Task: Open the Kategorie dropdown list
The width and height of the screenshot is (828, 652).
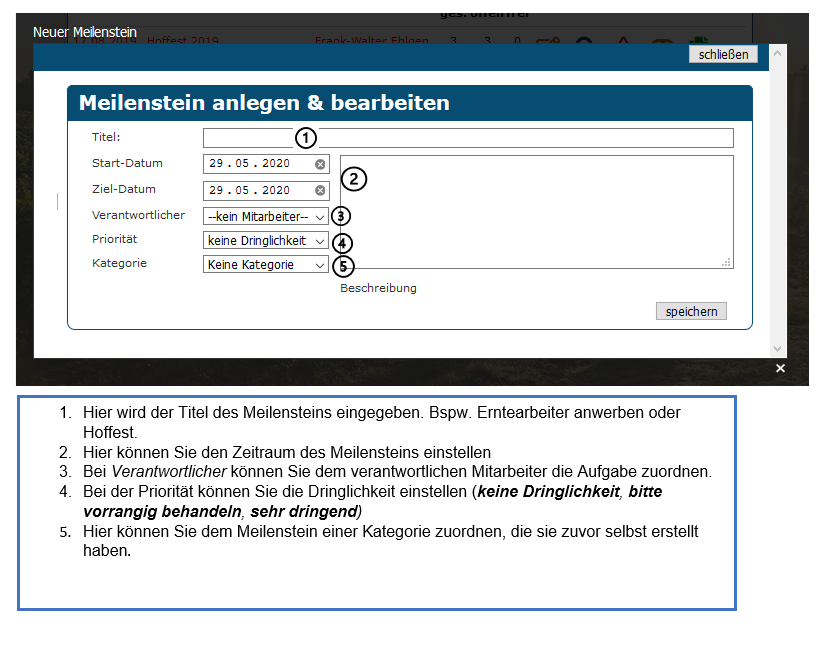Action: click(265, 265)
